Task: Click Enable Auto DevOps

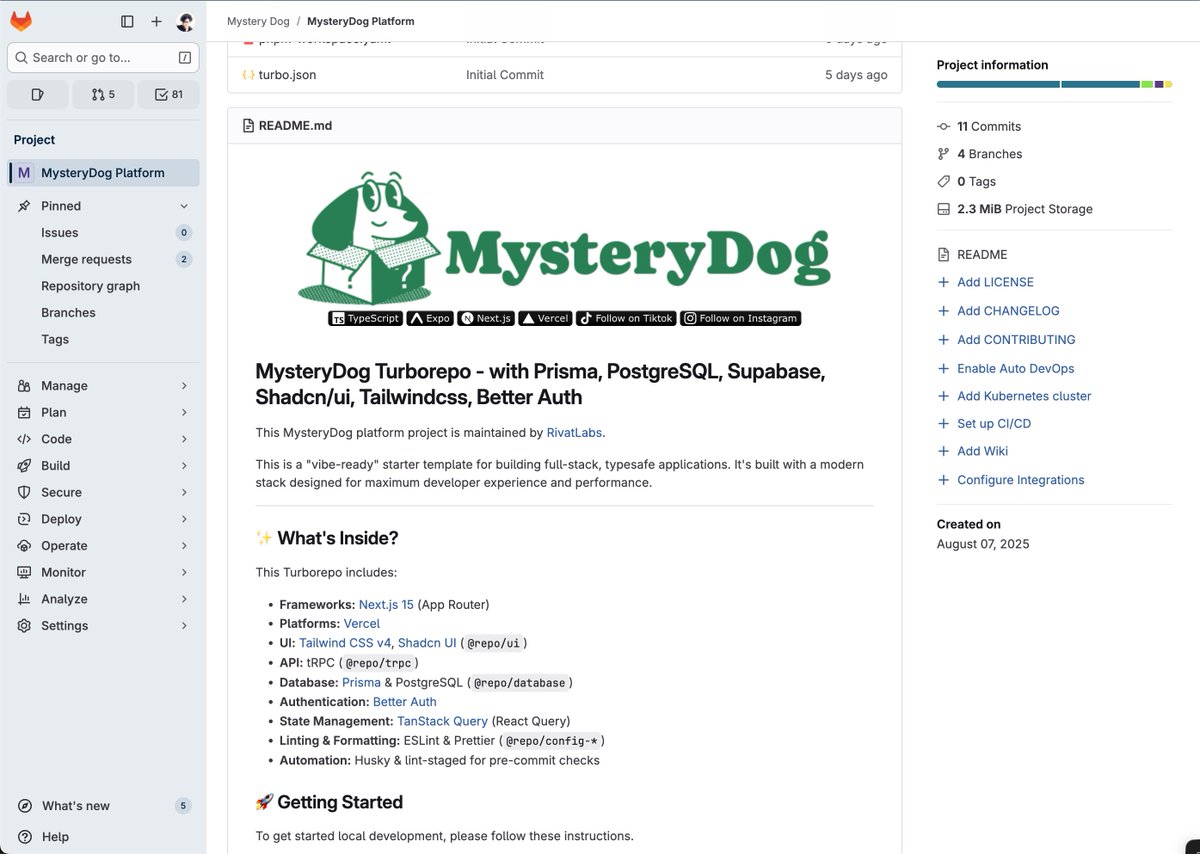Action: coord(1016,368)
